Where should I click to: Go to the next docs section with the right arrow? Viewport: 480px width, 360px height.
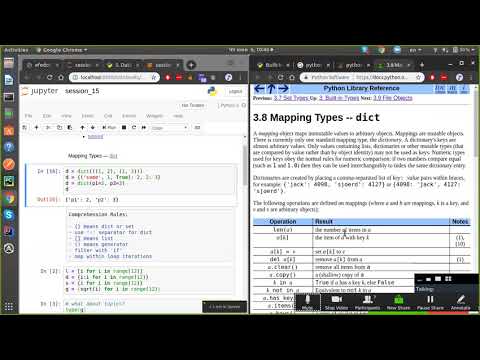point(283,89)
